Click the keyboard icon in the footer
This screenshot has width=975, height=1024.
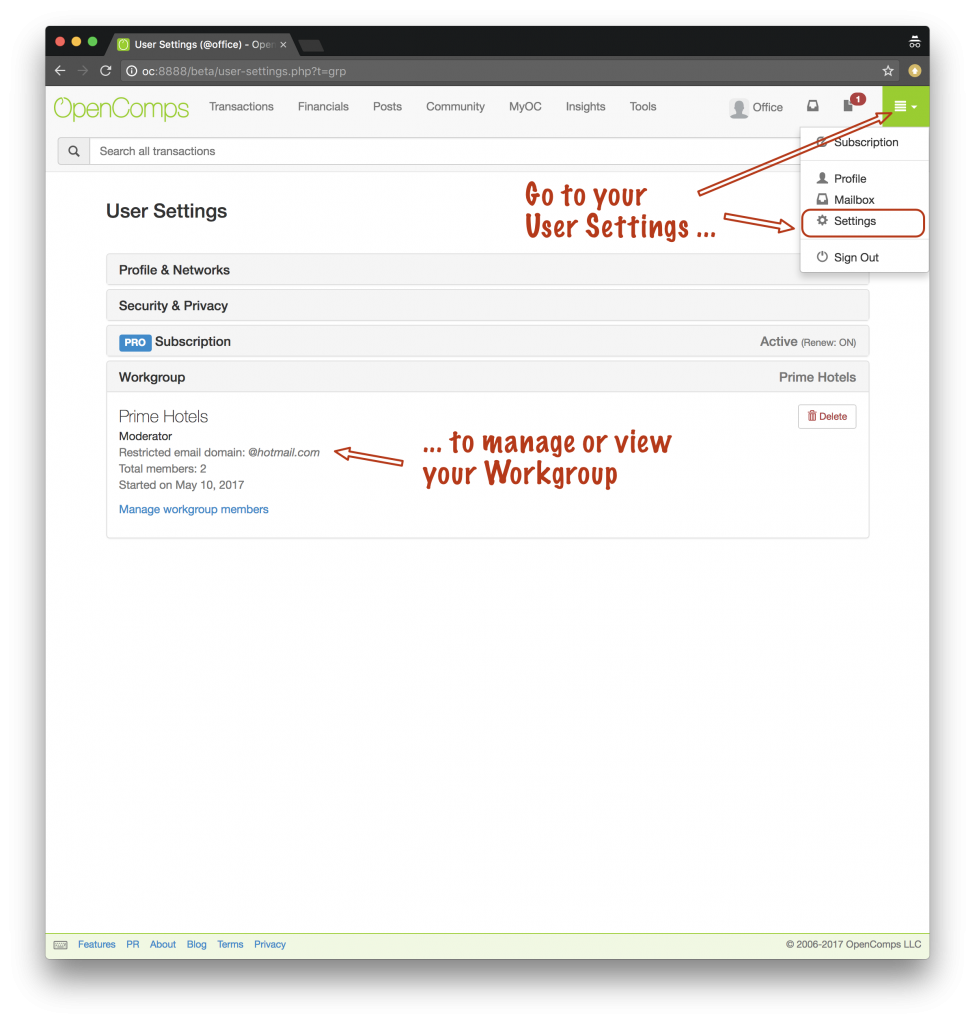[x=60, y=944]
